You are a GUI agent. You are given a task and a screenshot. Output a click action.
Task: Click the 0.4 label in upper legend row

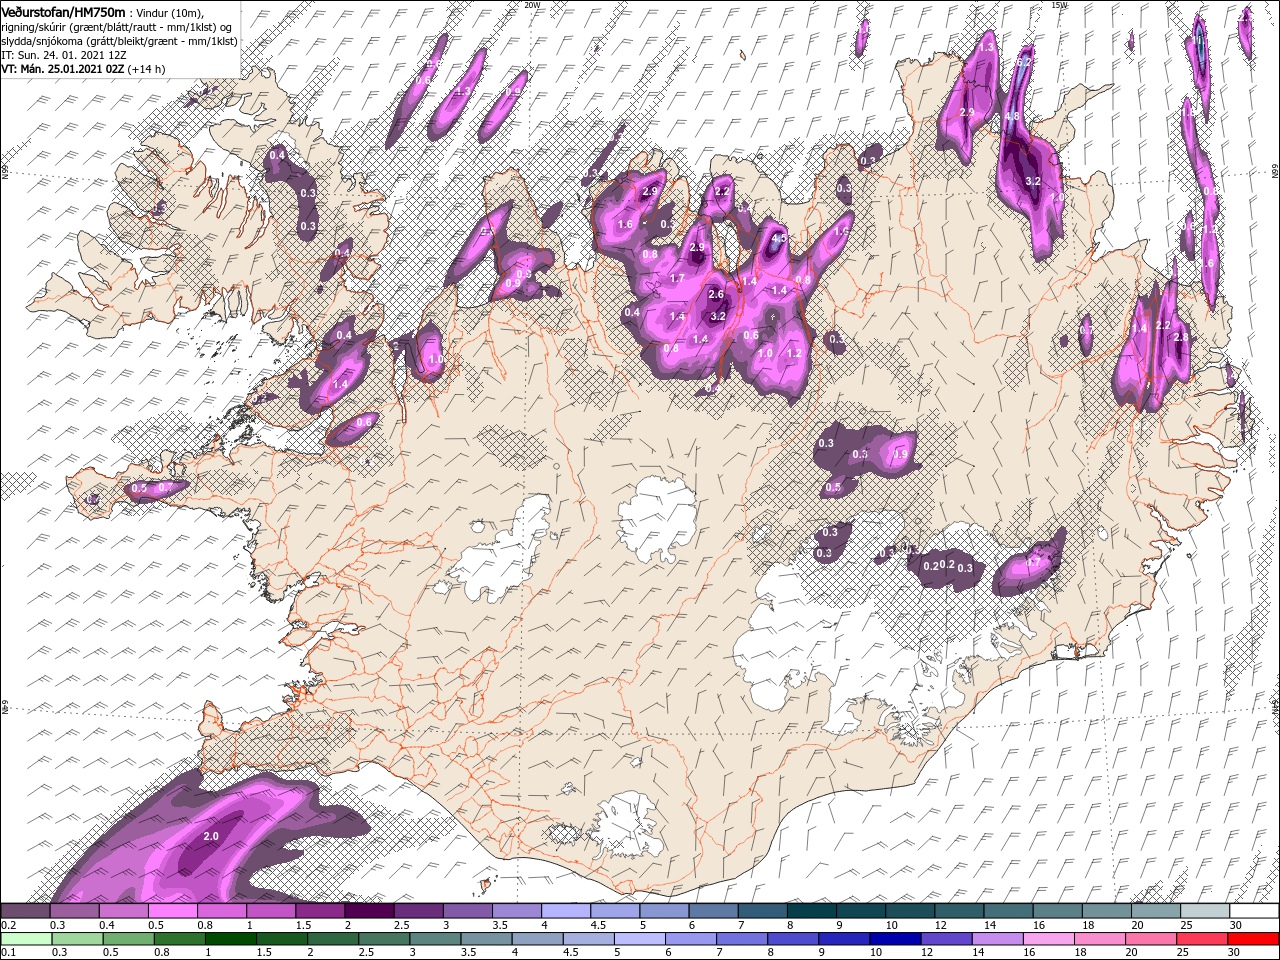coord(107,925)
